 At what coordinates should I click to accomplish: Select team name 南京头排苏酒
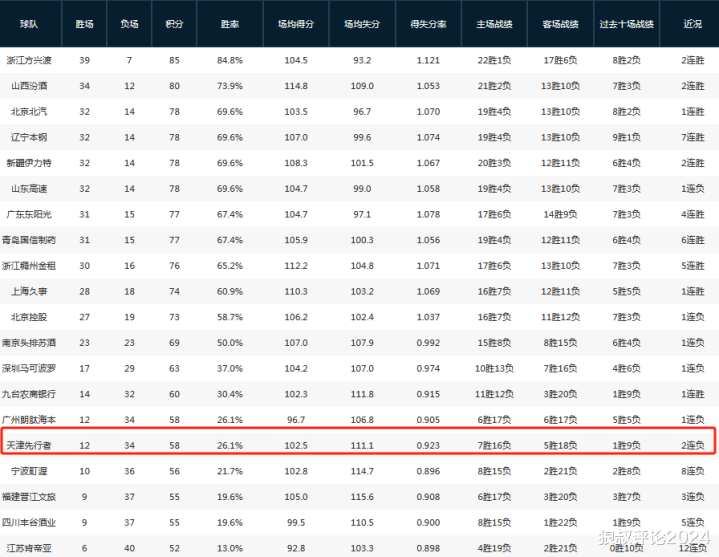[x=29, y=342]
